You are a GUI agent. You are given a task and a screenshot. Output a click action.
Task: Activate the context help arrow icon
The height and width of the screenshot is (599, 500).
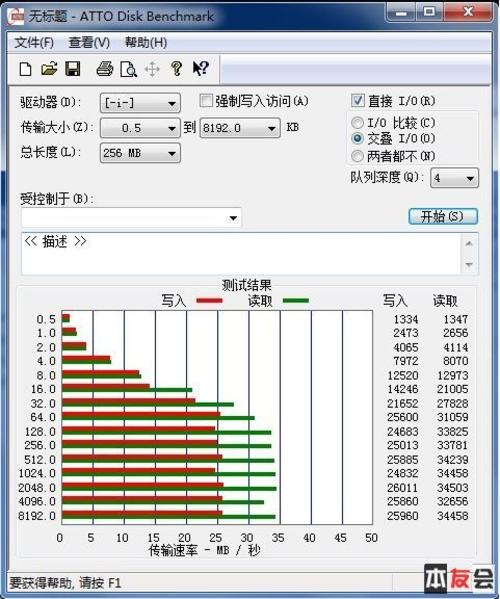coord(201,69)
